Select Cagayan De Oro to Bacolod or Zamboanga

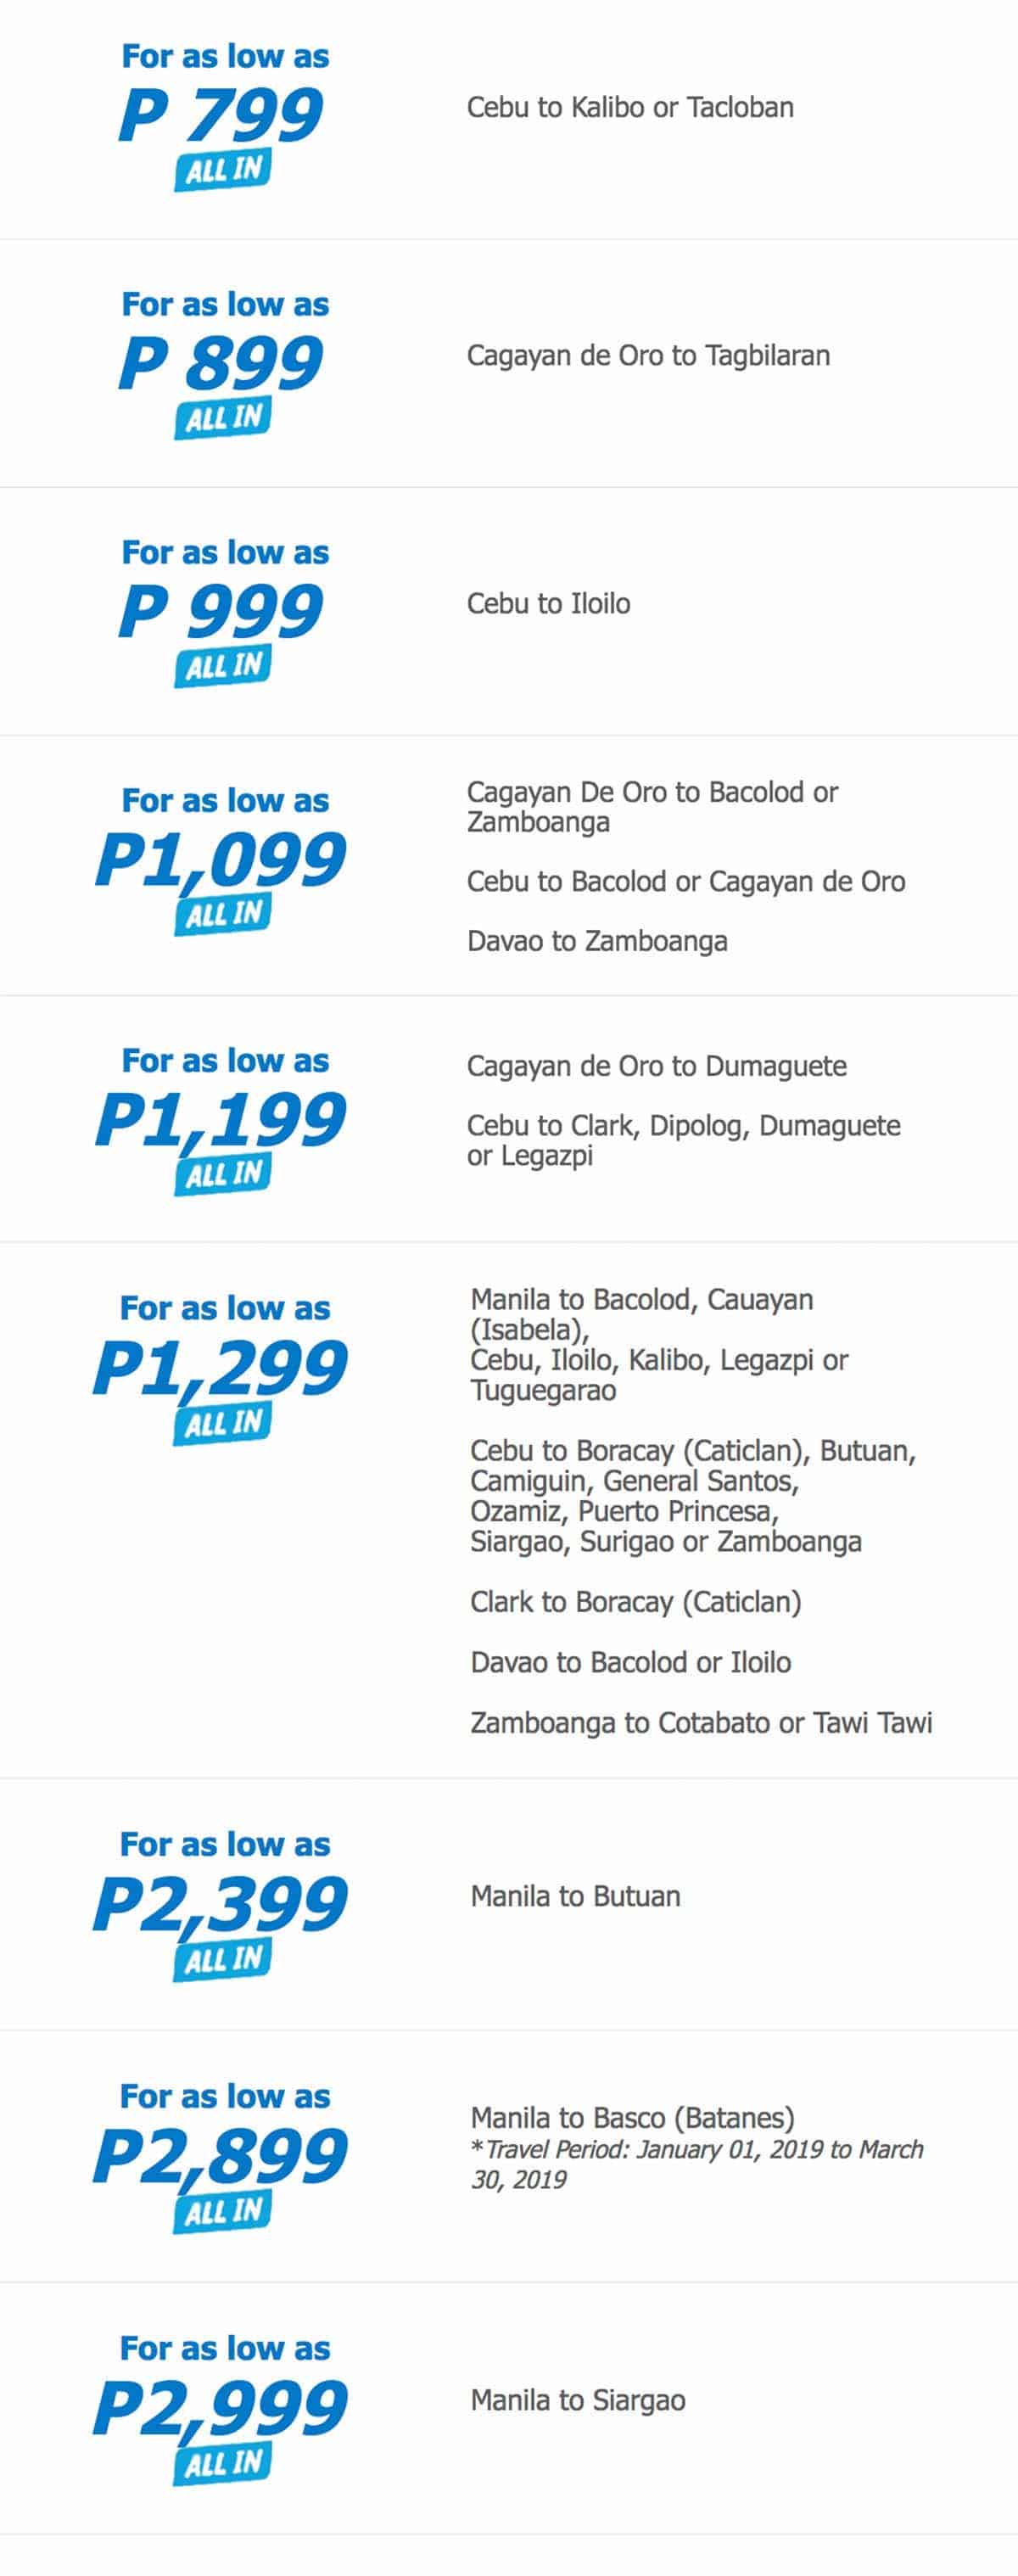point(652,807)
